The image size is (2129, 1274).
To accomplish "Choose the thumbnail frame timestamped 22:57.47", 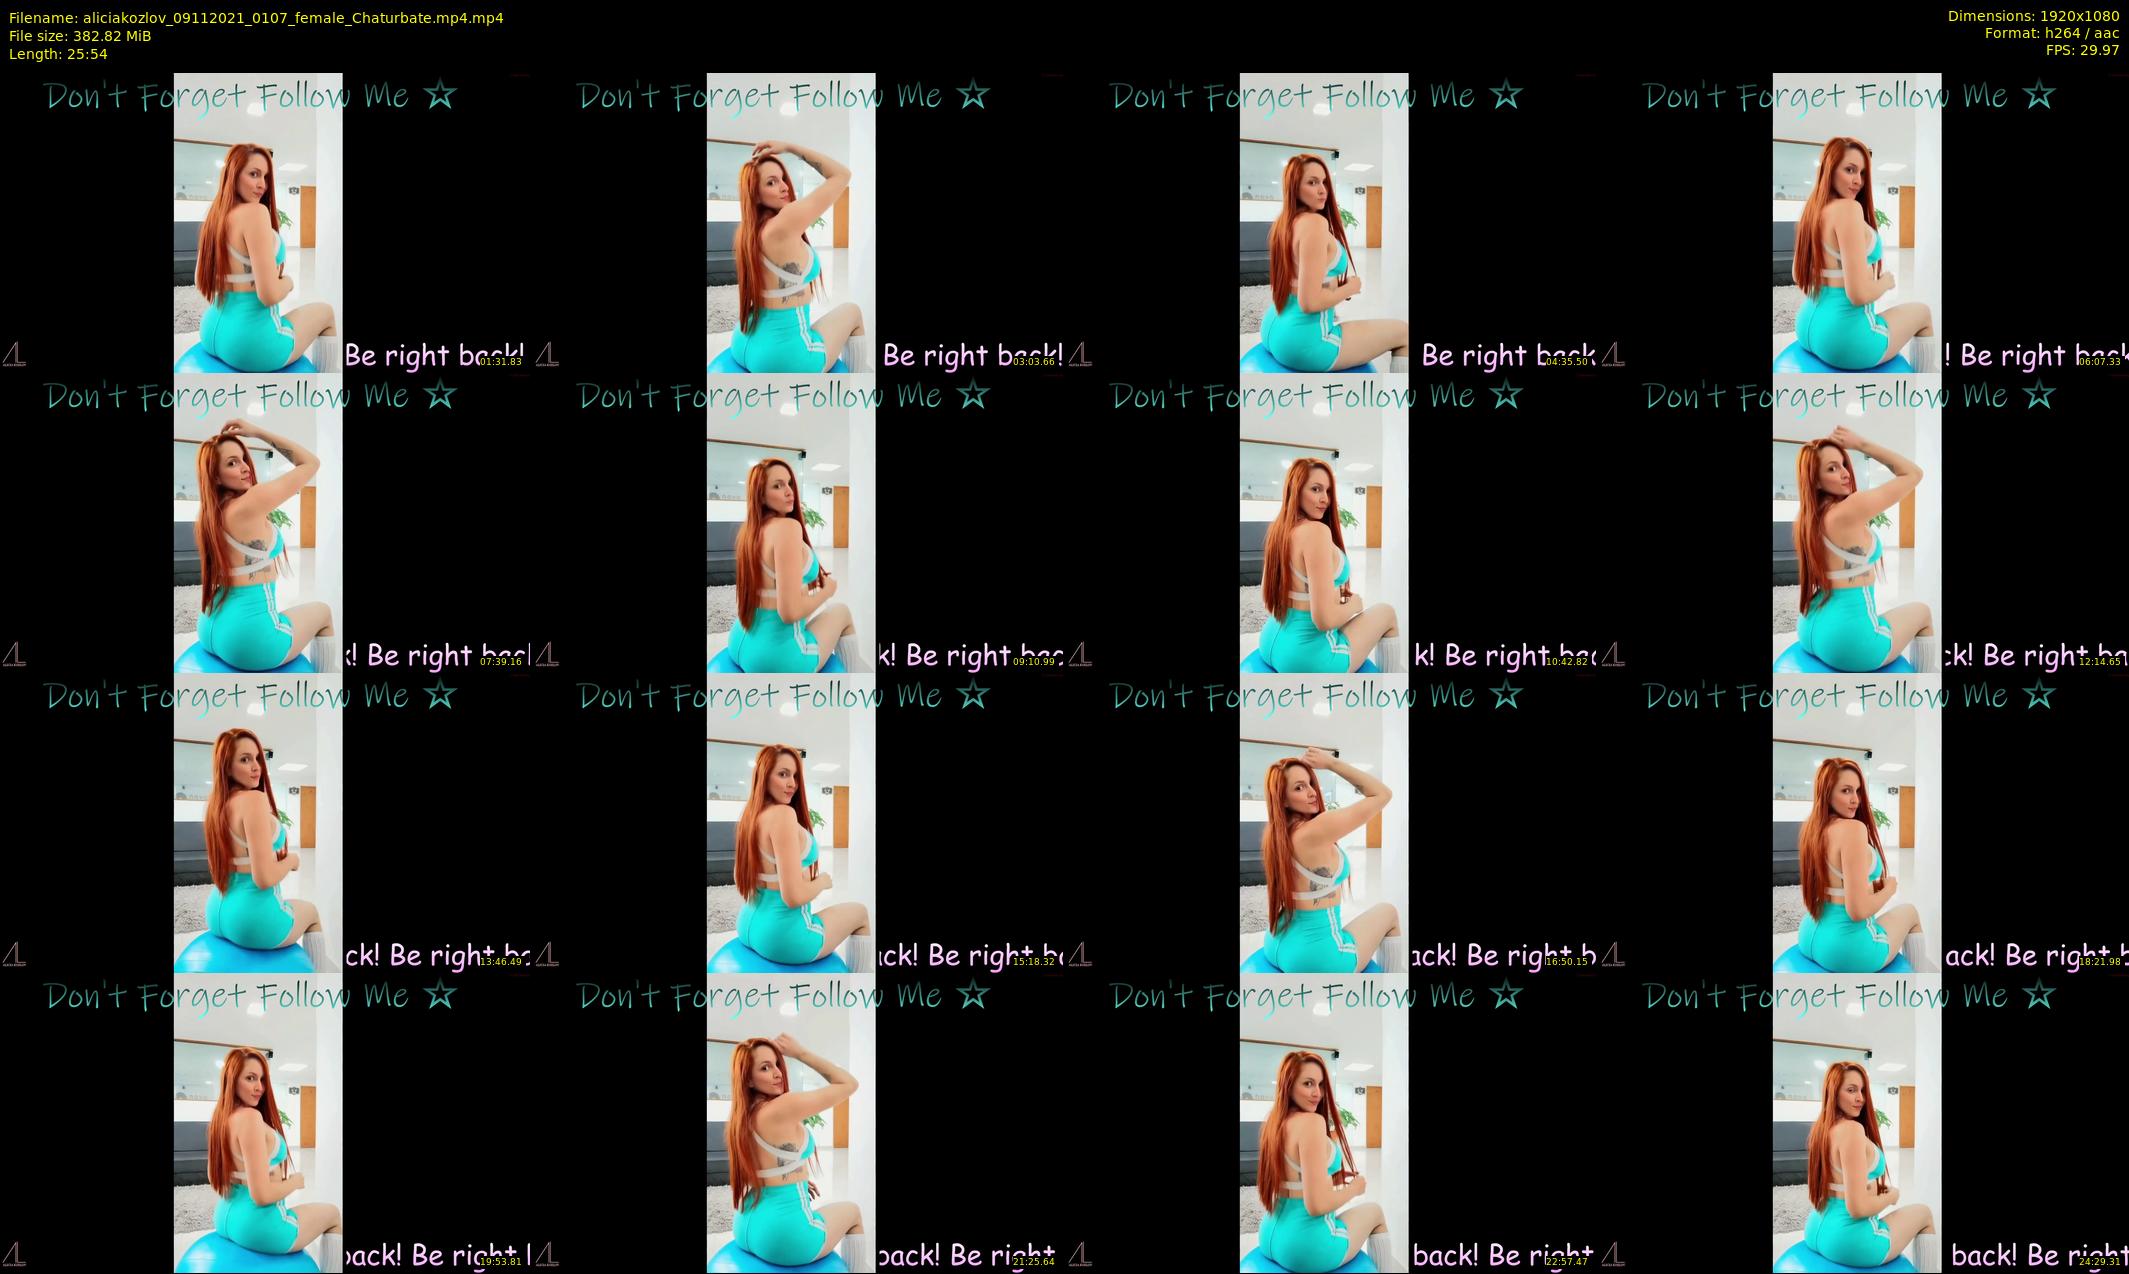I will 1330,1122.
